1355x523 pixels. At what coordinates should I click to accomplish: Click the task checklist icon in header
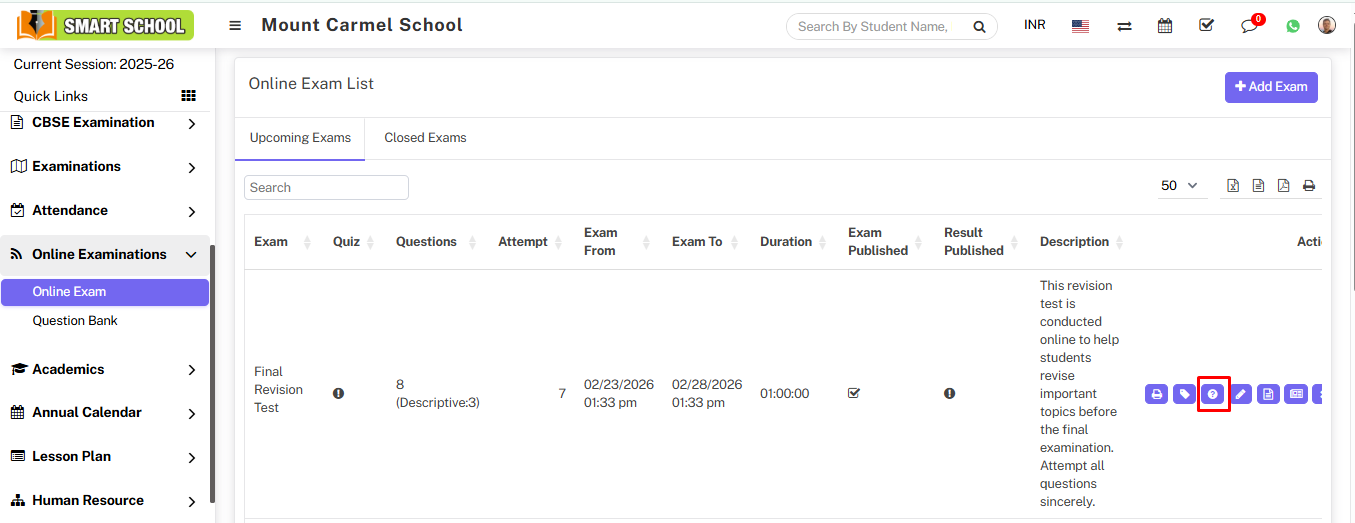[x=1206, y=26]
